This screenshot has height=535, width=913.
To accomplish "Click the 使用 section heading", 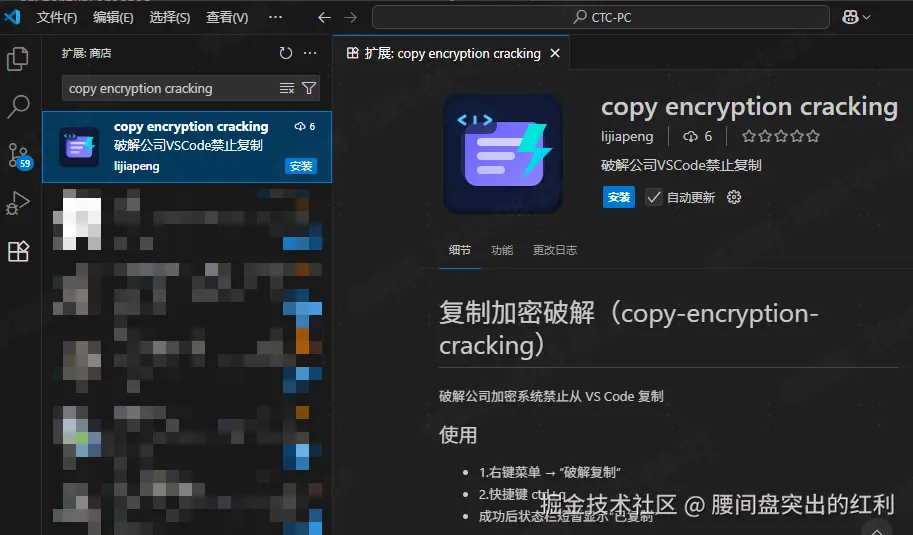I will [x=458, y=435].
